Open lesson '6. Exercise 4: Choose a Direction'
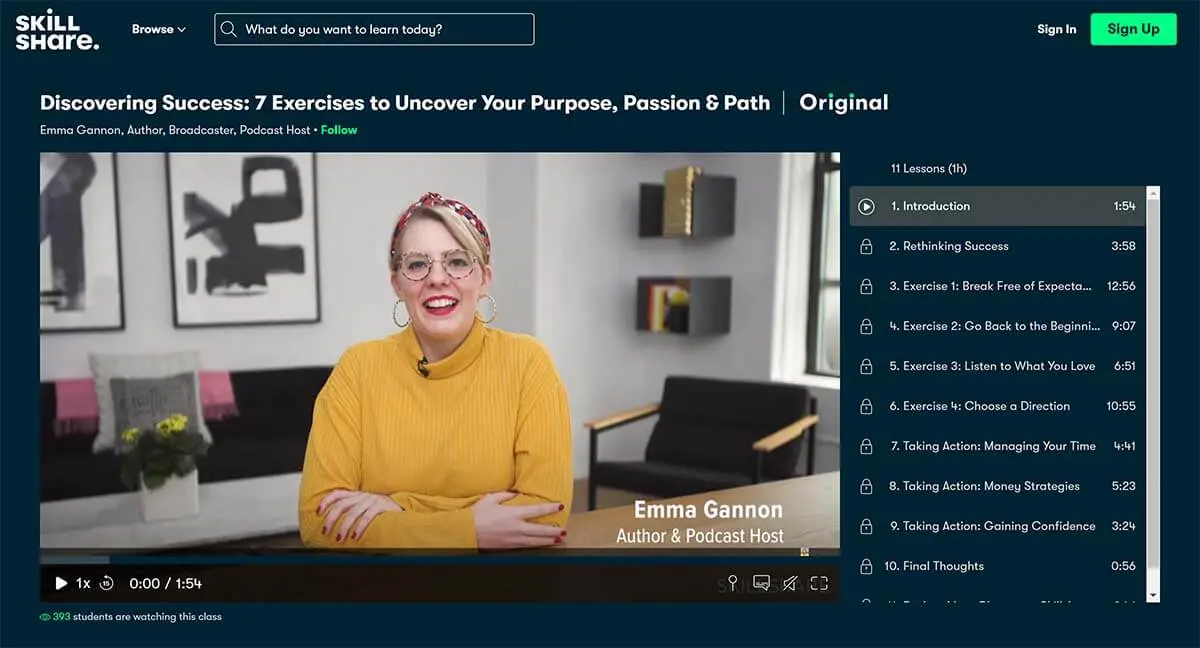1200x648 pixels. pyautogui.click(x=998, y=406)
